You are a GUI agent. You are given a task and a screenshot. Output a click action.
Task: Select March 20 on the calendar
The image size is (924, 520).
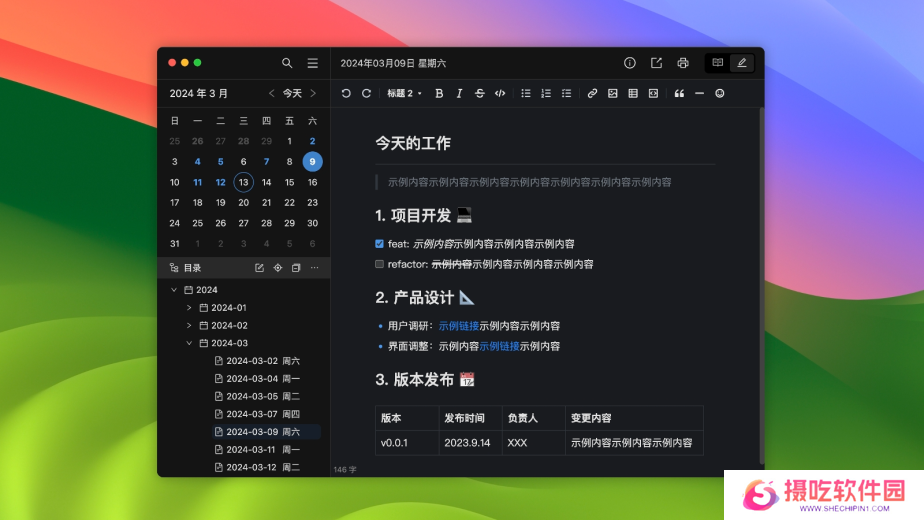coord(243,202)
